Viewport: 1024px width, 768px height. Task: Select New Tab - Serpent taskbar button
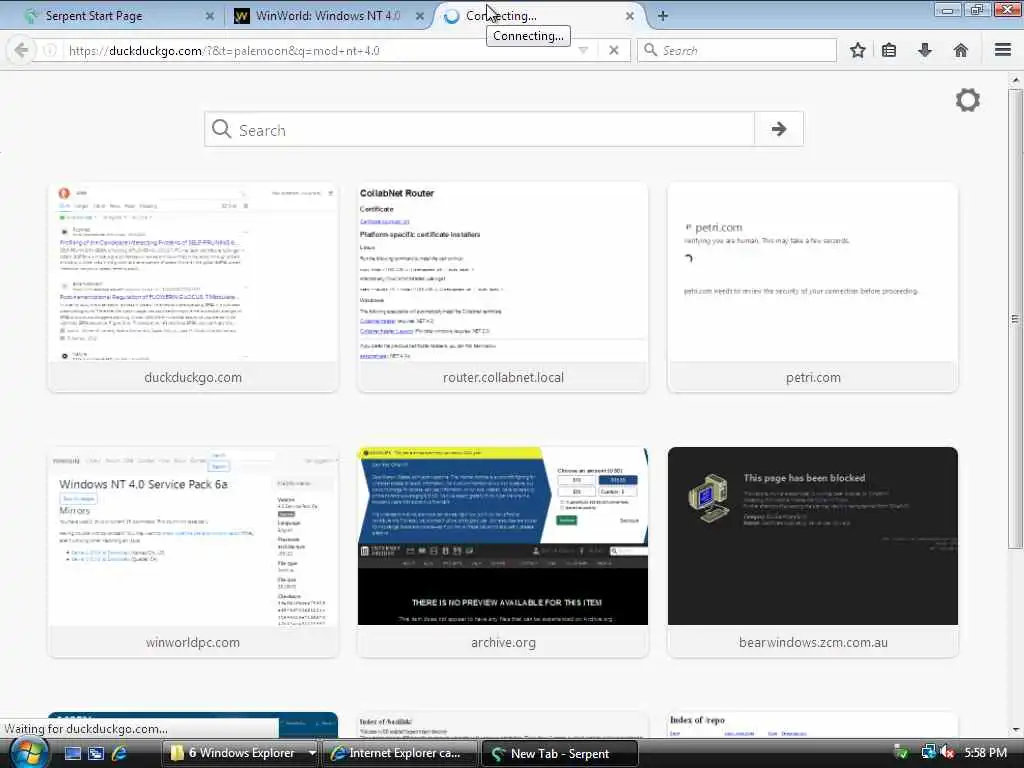559,753
